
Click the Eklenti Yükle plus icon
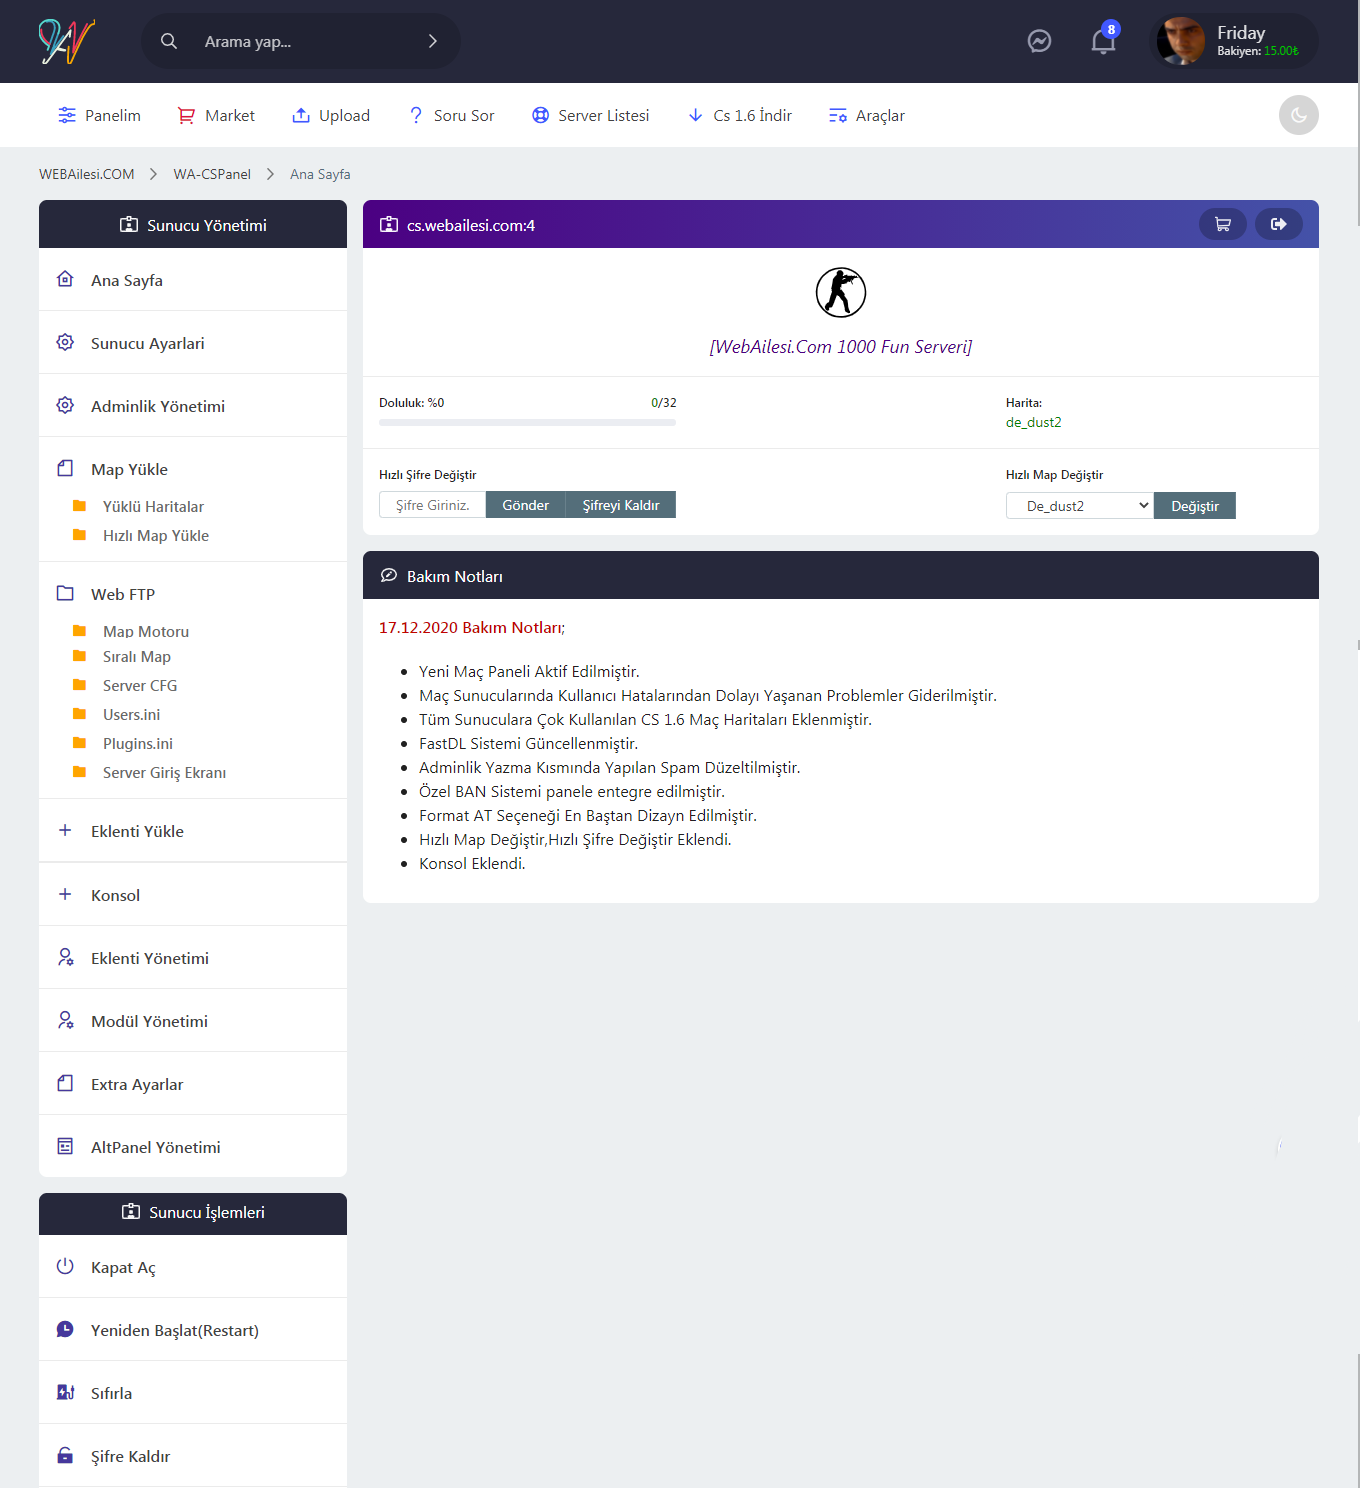click(65, 830)
